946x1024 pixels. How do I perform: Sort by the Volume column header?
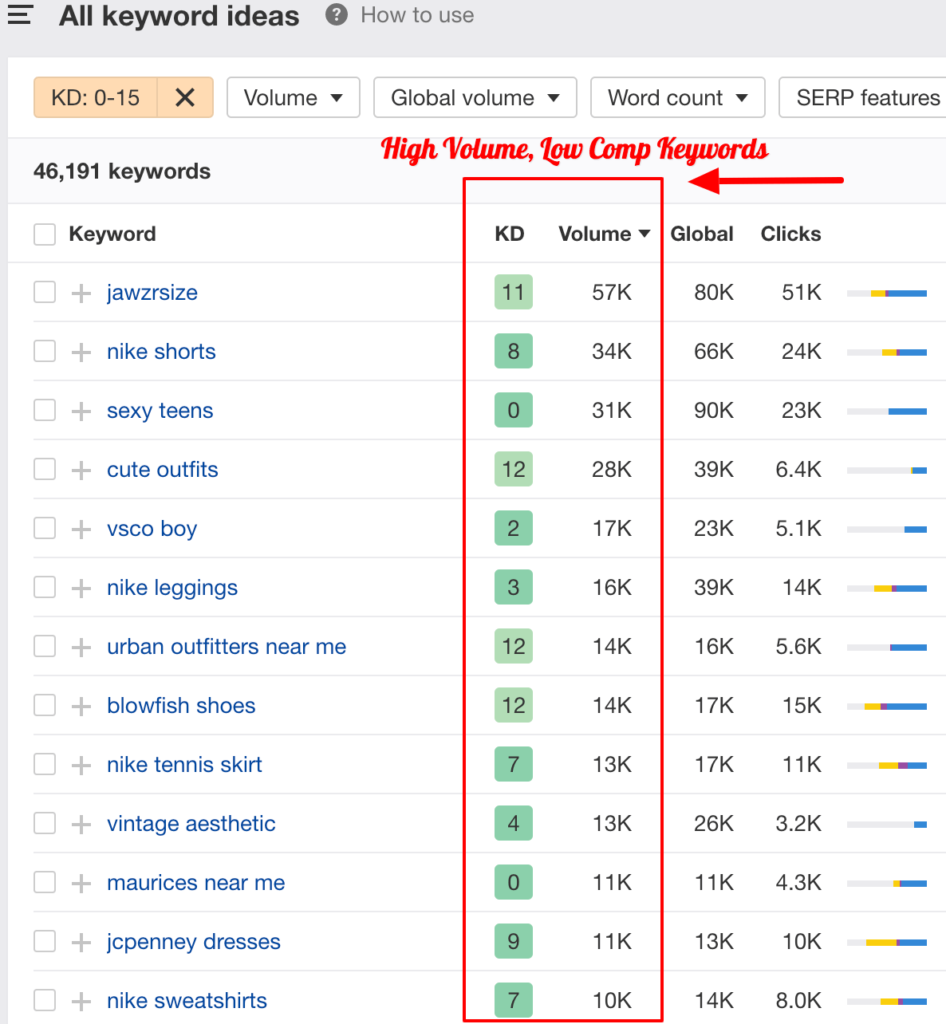coord(604,234)
